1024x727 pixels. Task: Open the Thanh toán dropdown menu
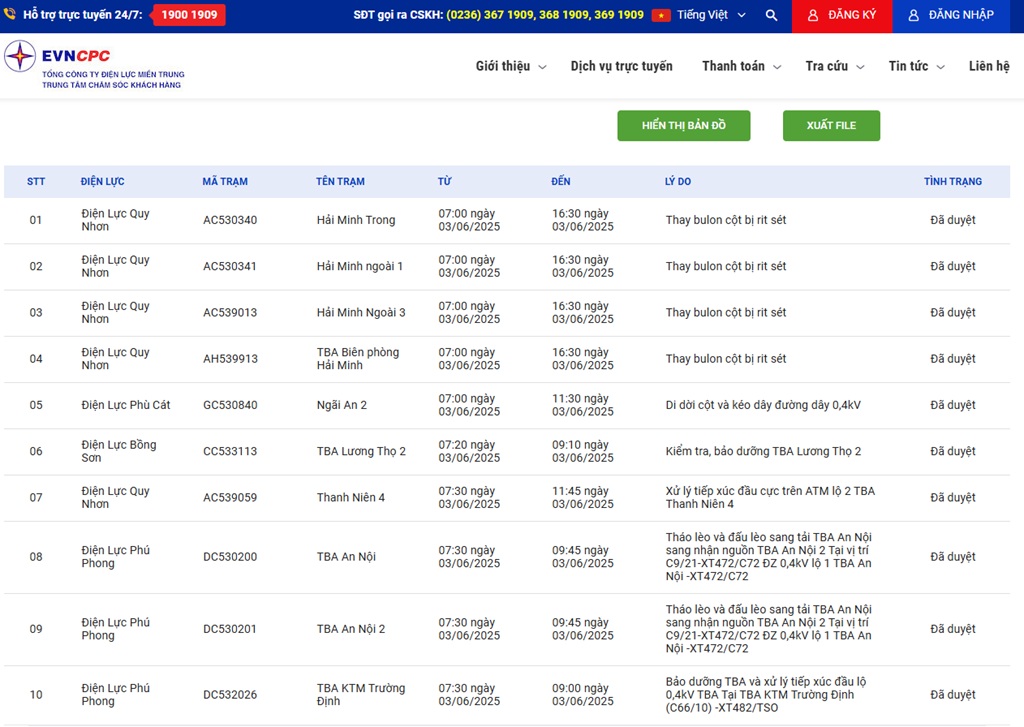tap(741, 66)
